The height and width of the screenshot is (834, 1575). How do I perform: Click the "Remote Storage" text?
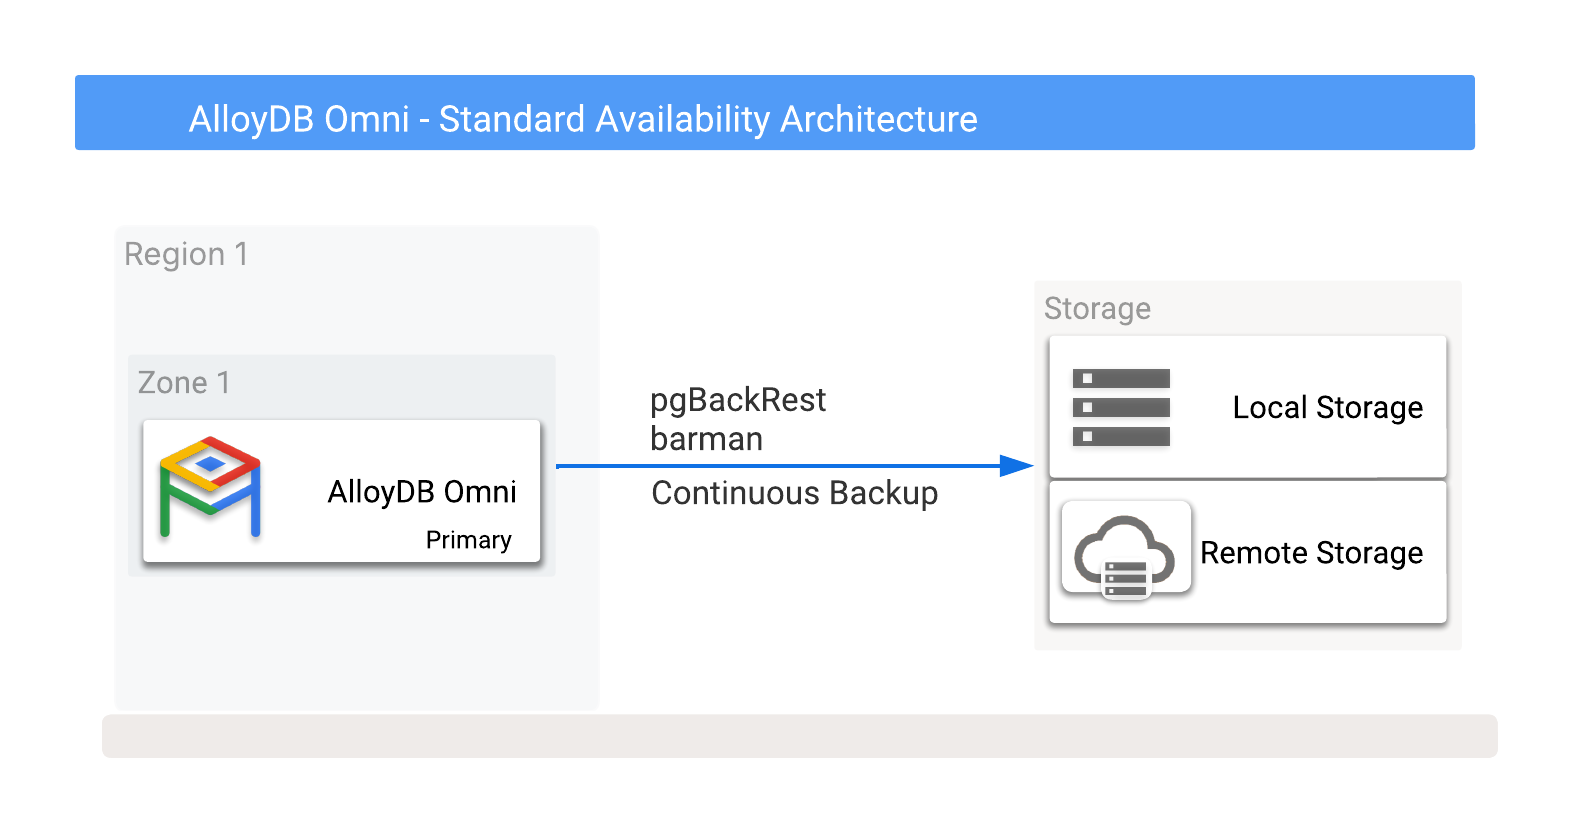pos(1311,553)
